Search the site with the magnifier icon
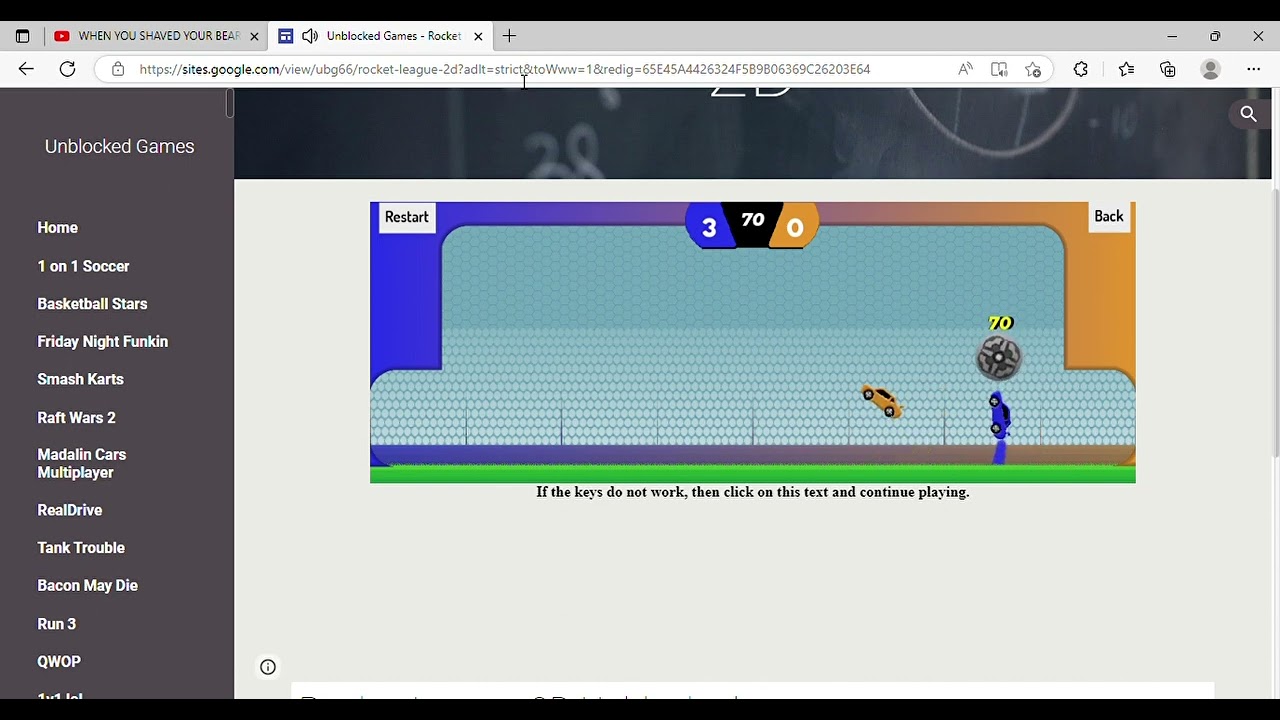The height and width of the screenshot is (720, 1280). click(1248, 114)
